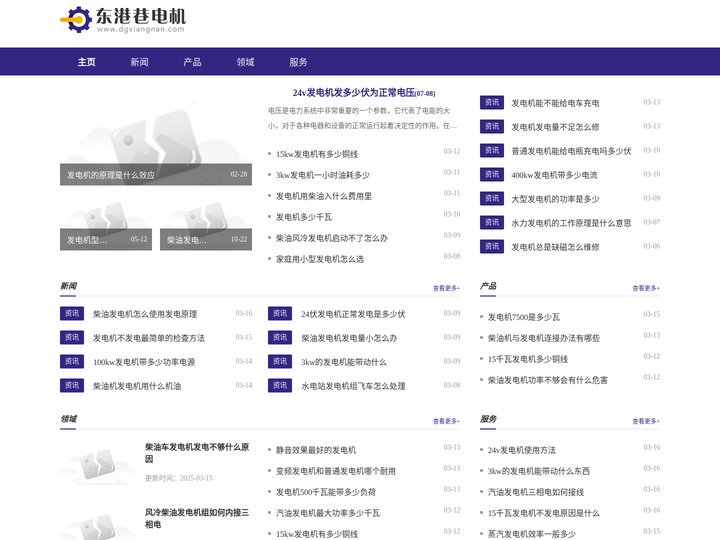Open article 风冷柴油发电机组如何内接三相电
The image size is (720, 540).
point(197,518)
